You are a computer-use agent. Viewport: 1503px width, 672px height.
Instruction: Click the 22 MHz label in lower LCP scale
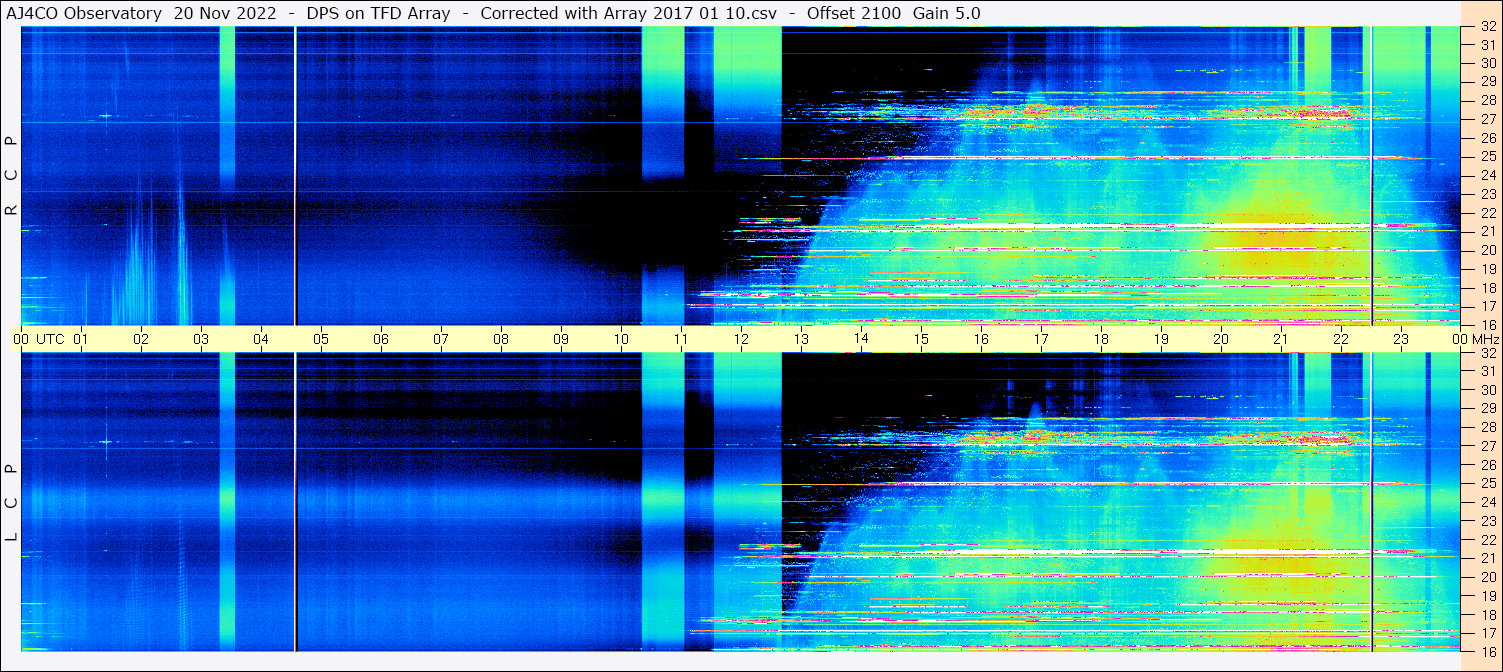coord(1487,540)
